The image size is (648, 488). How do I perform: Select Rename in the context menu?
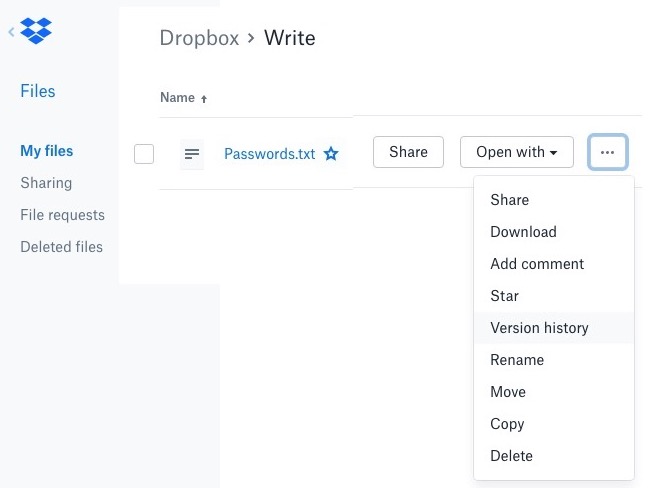click(x=554, y=360)
